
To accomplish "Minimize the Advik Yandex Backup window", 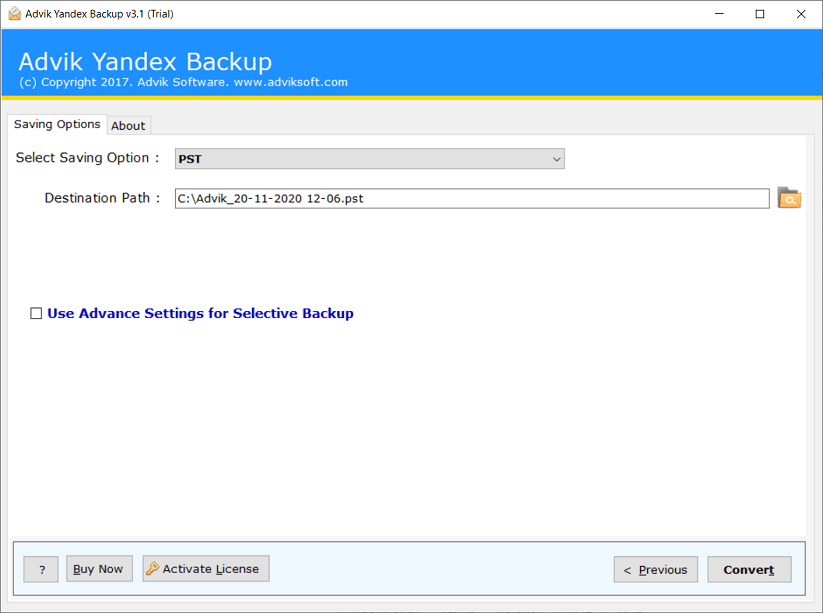I will (719, 14).
